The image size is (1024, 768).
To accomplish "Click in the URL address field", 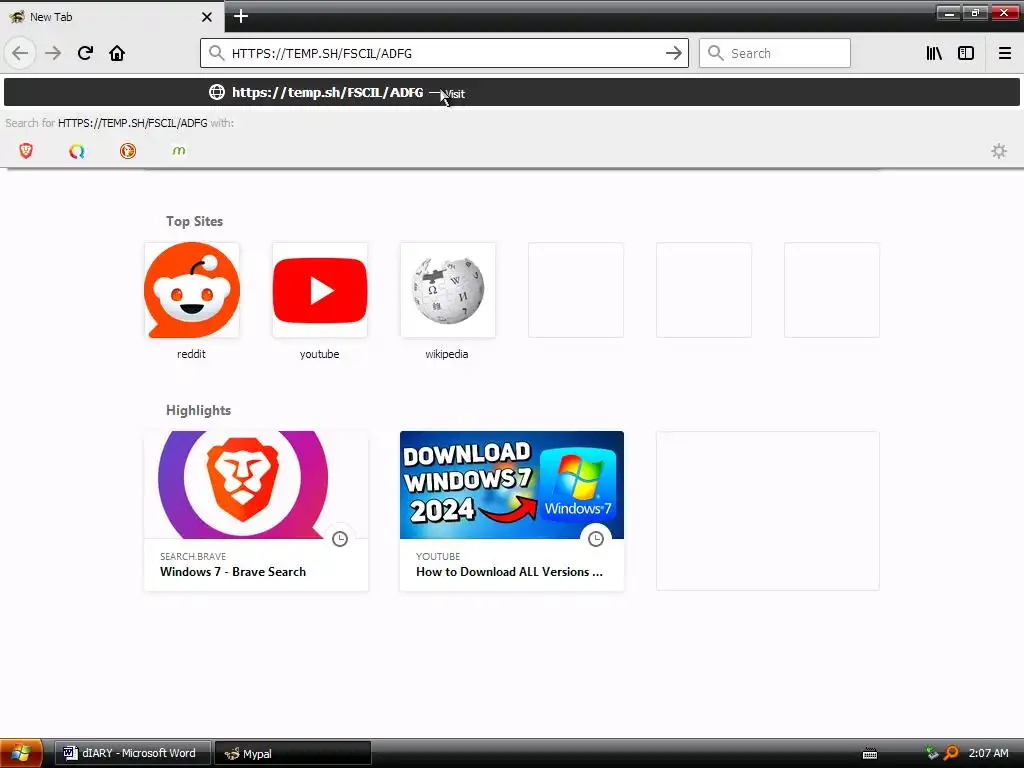I will 444,53.
